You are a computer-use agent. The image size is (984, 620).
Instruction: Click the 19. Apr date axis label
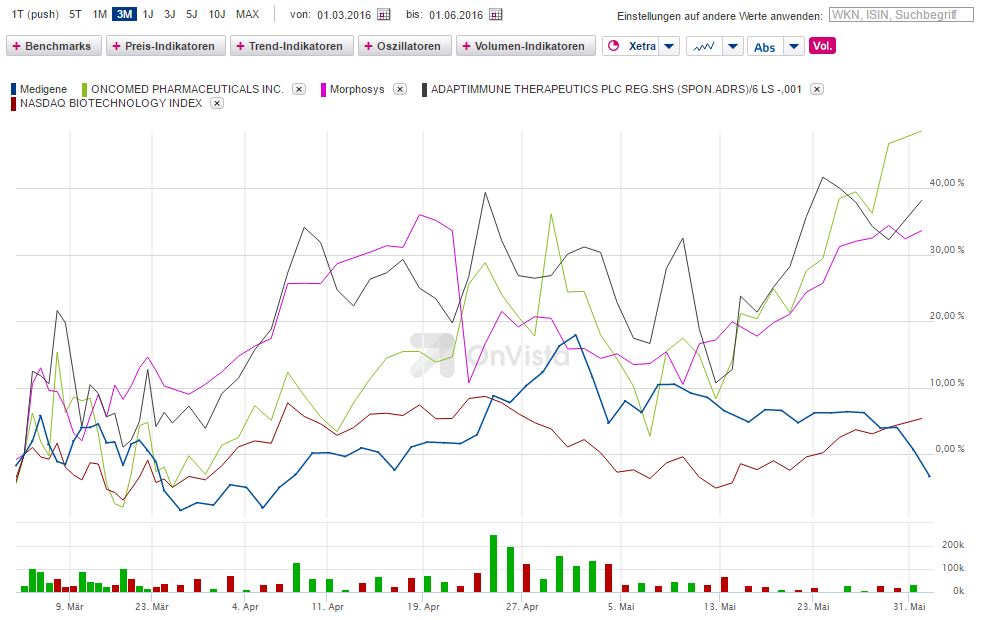point(423,607)
